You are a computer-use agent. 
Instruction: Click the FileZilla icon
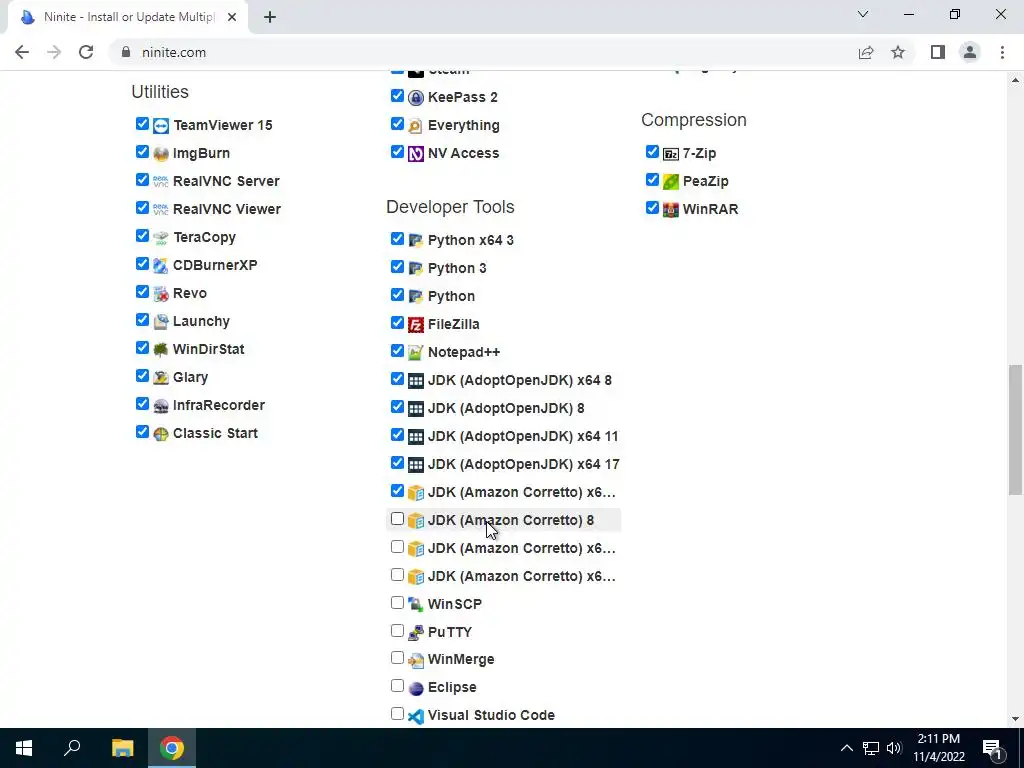416,325
